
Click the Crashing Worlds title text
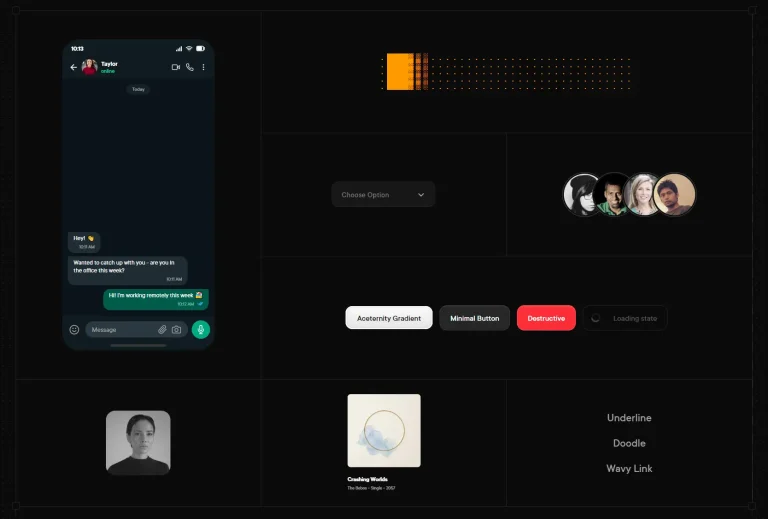367,479
